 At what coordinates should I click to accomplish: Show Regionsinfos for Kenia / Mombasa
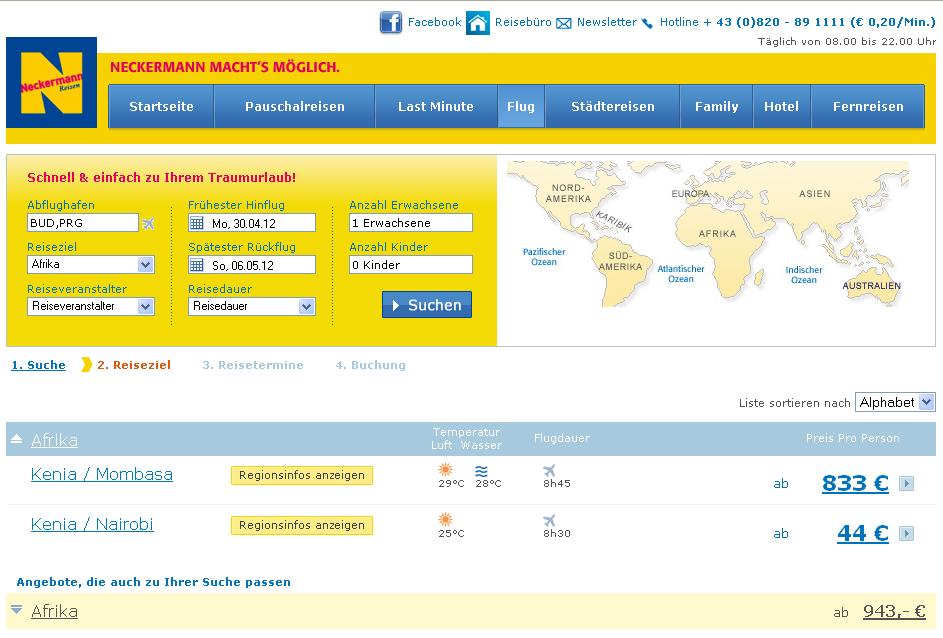(302, 475)
